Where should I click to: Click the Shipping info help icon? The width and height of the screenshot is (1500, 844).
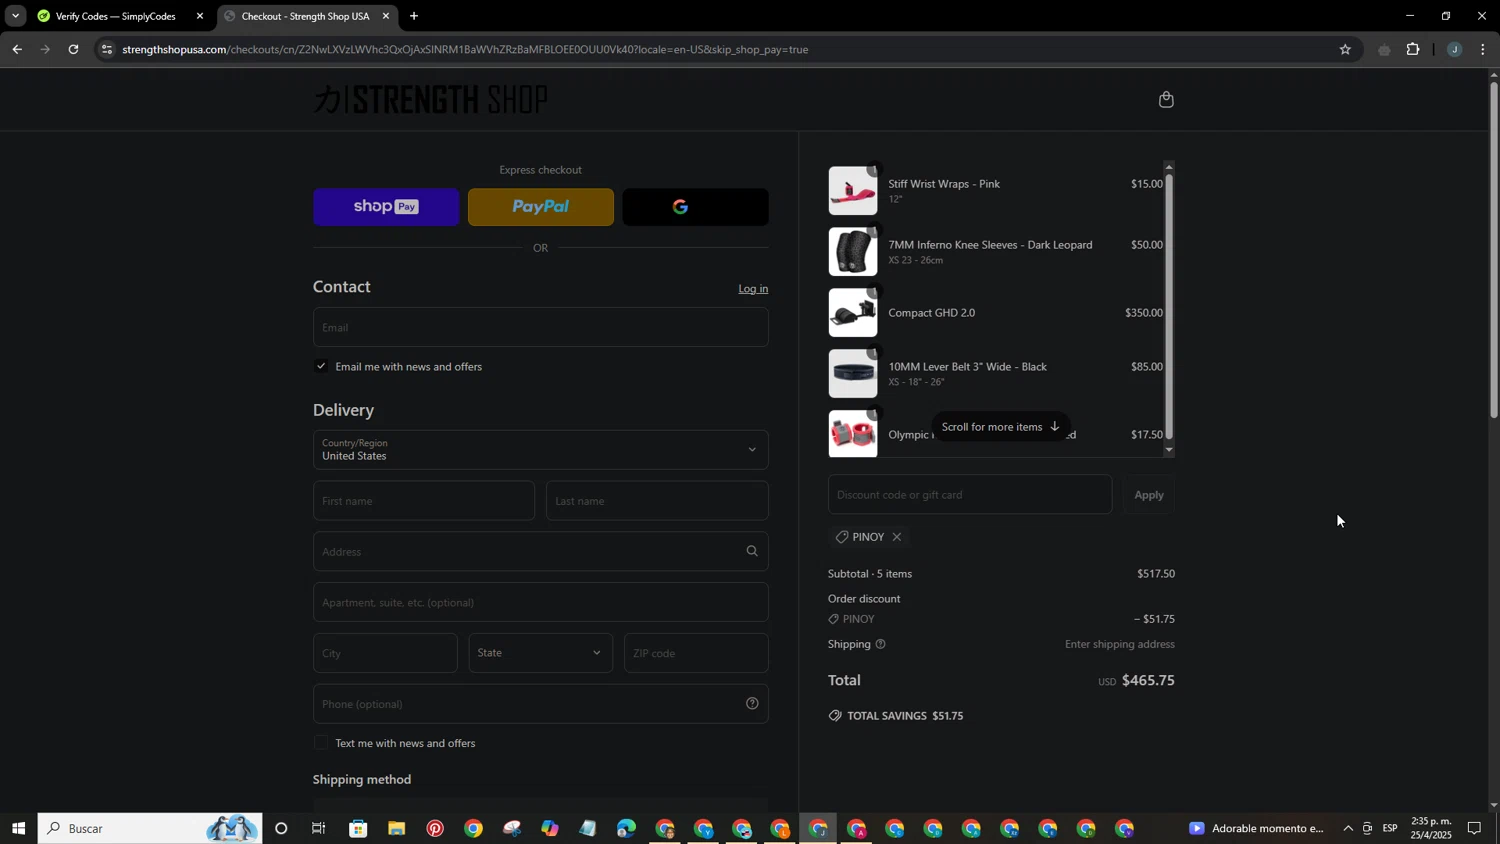coord(881,644)
